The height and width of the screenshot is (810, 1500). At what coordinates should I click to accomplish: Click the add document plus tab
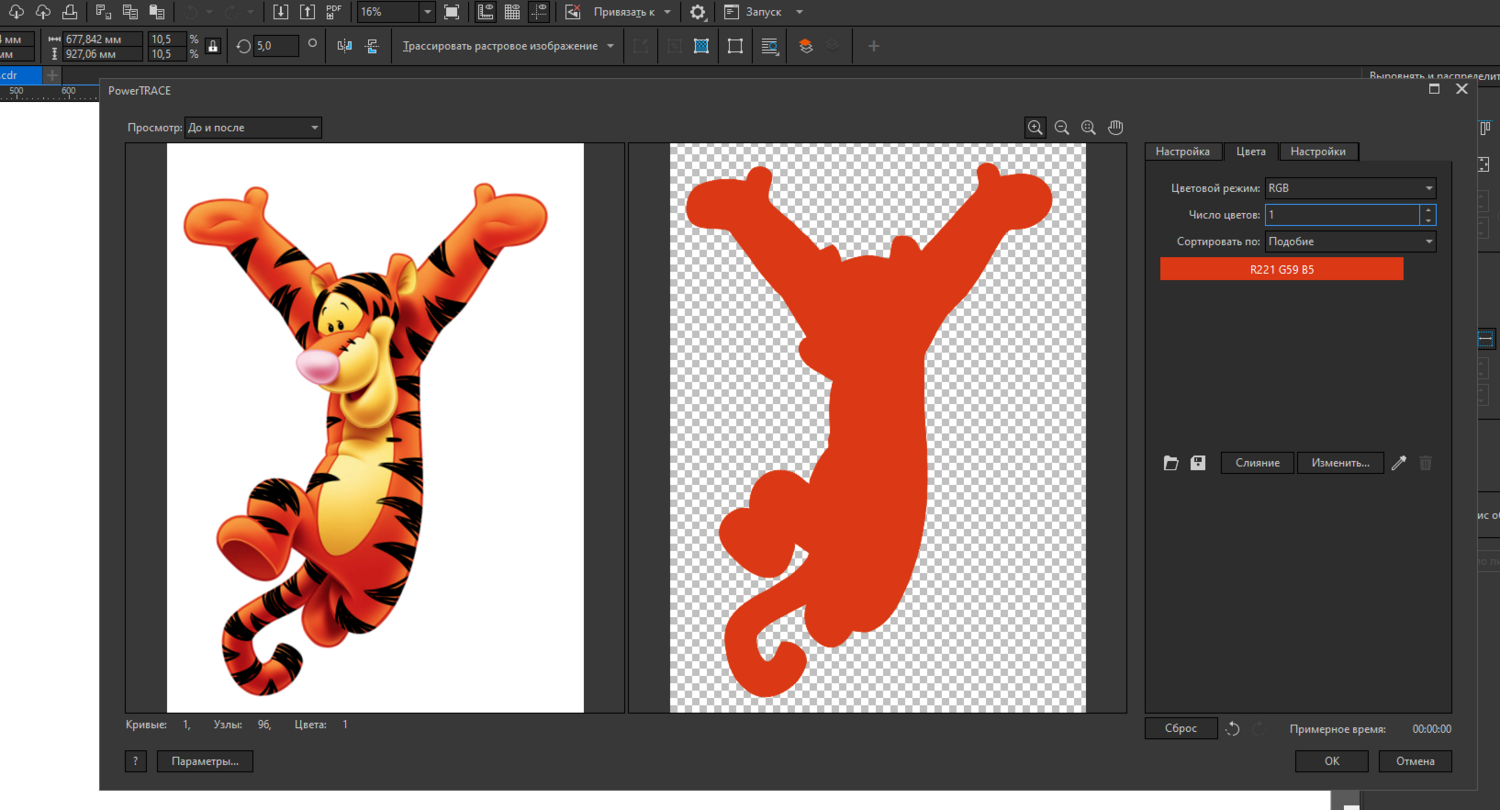point(53,75)
